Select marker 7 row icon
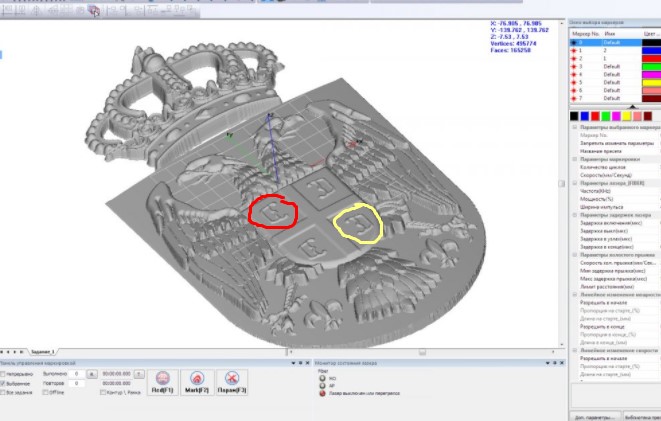The width and height of the screenshot is (661, 421). (572, 99)
